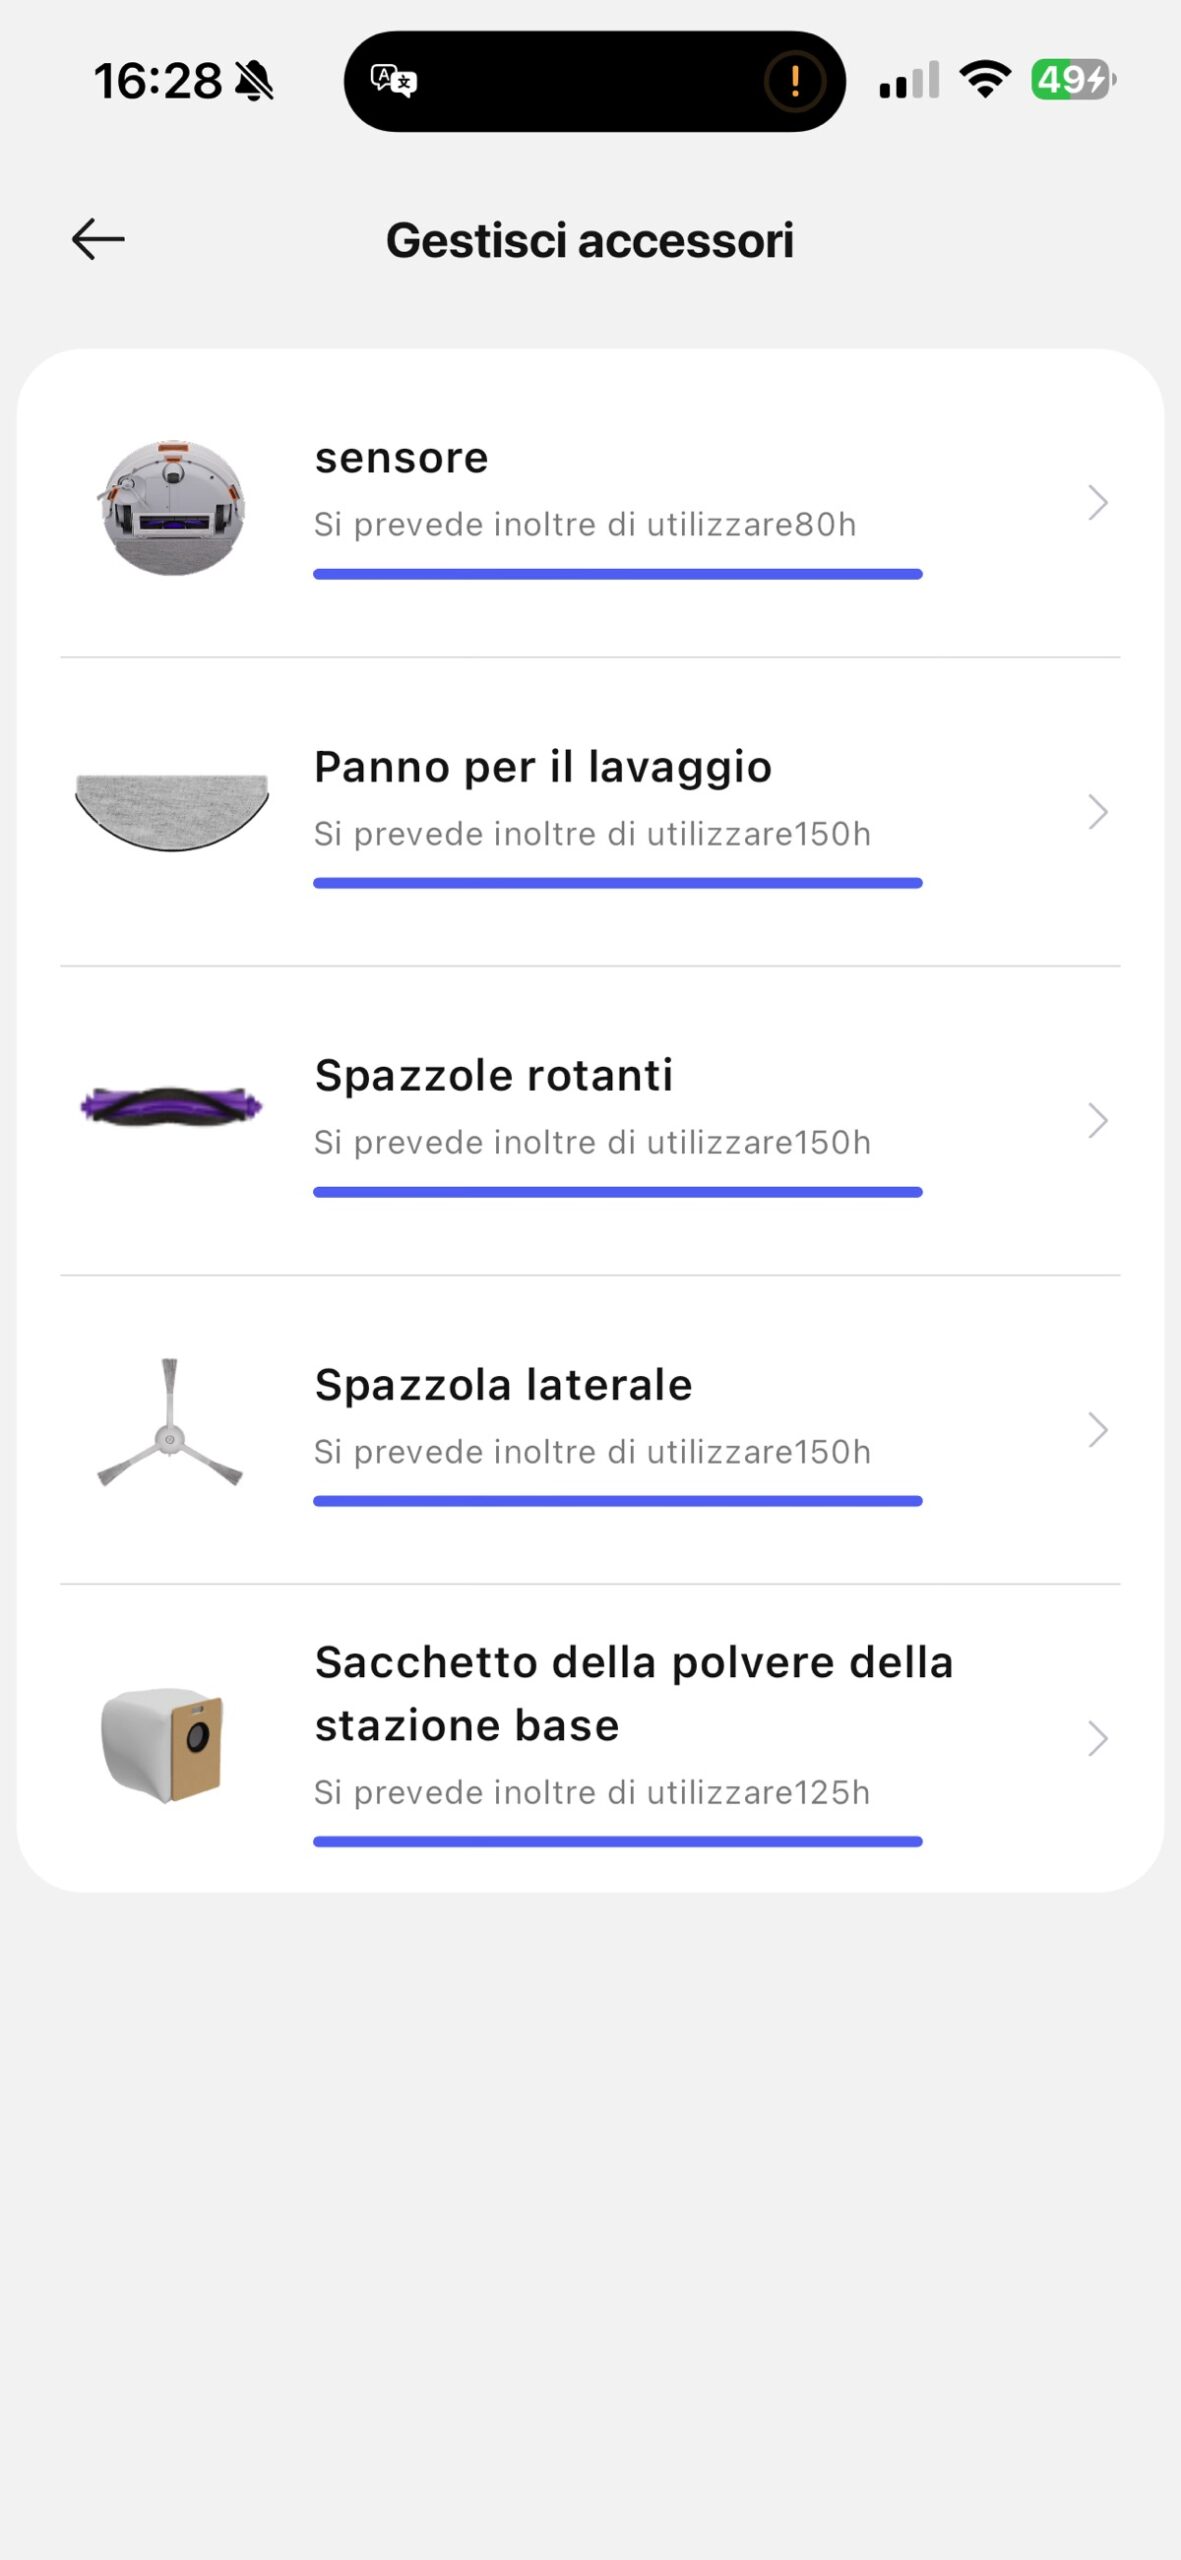Tap the back arrow icon
The width and height of the screenshot is (1181, 2560).
click(98, 240)
